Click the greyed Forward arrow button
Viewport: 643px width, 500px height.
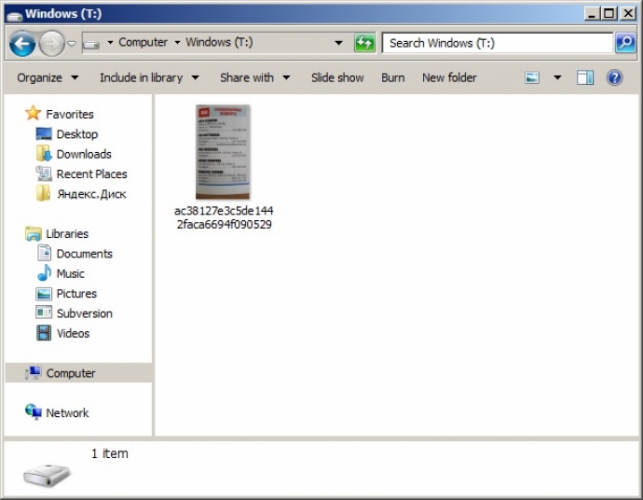(52, 43)
